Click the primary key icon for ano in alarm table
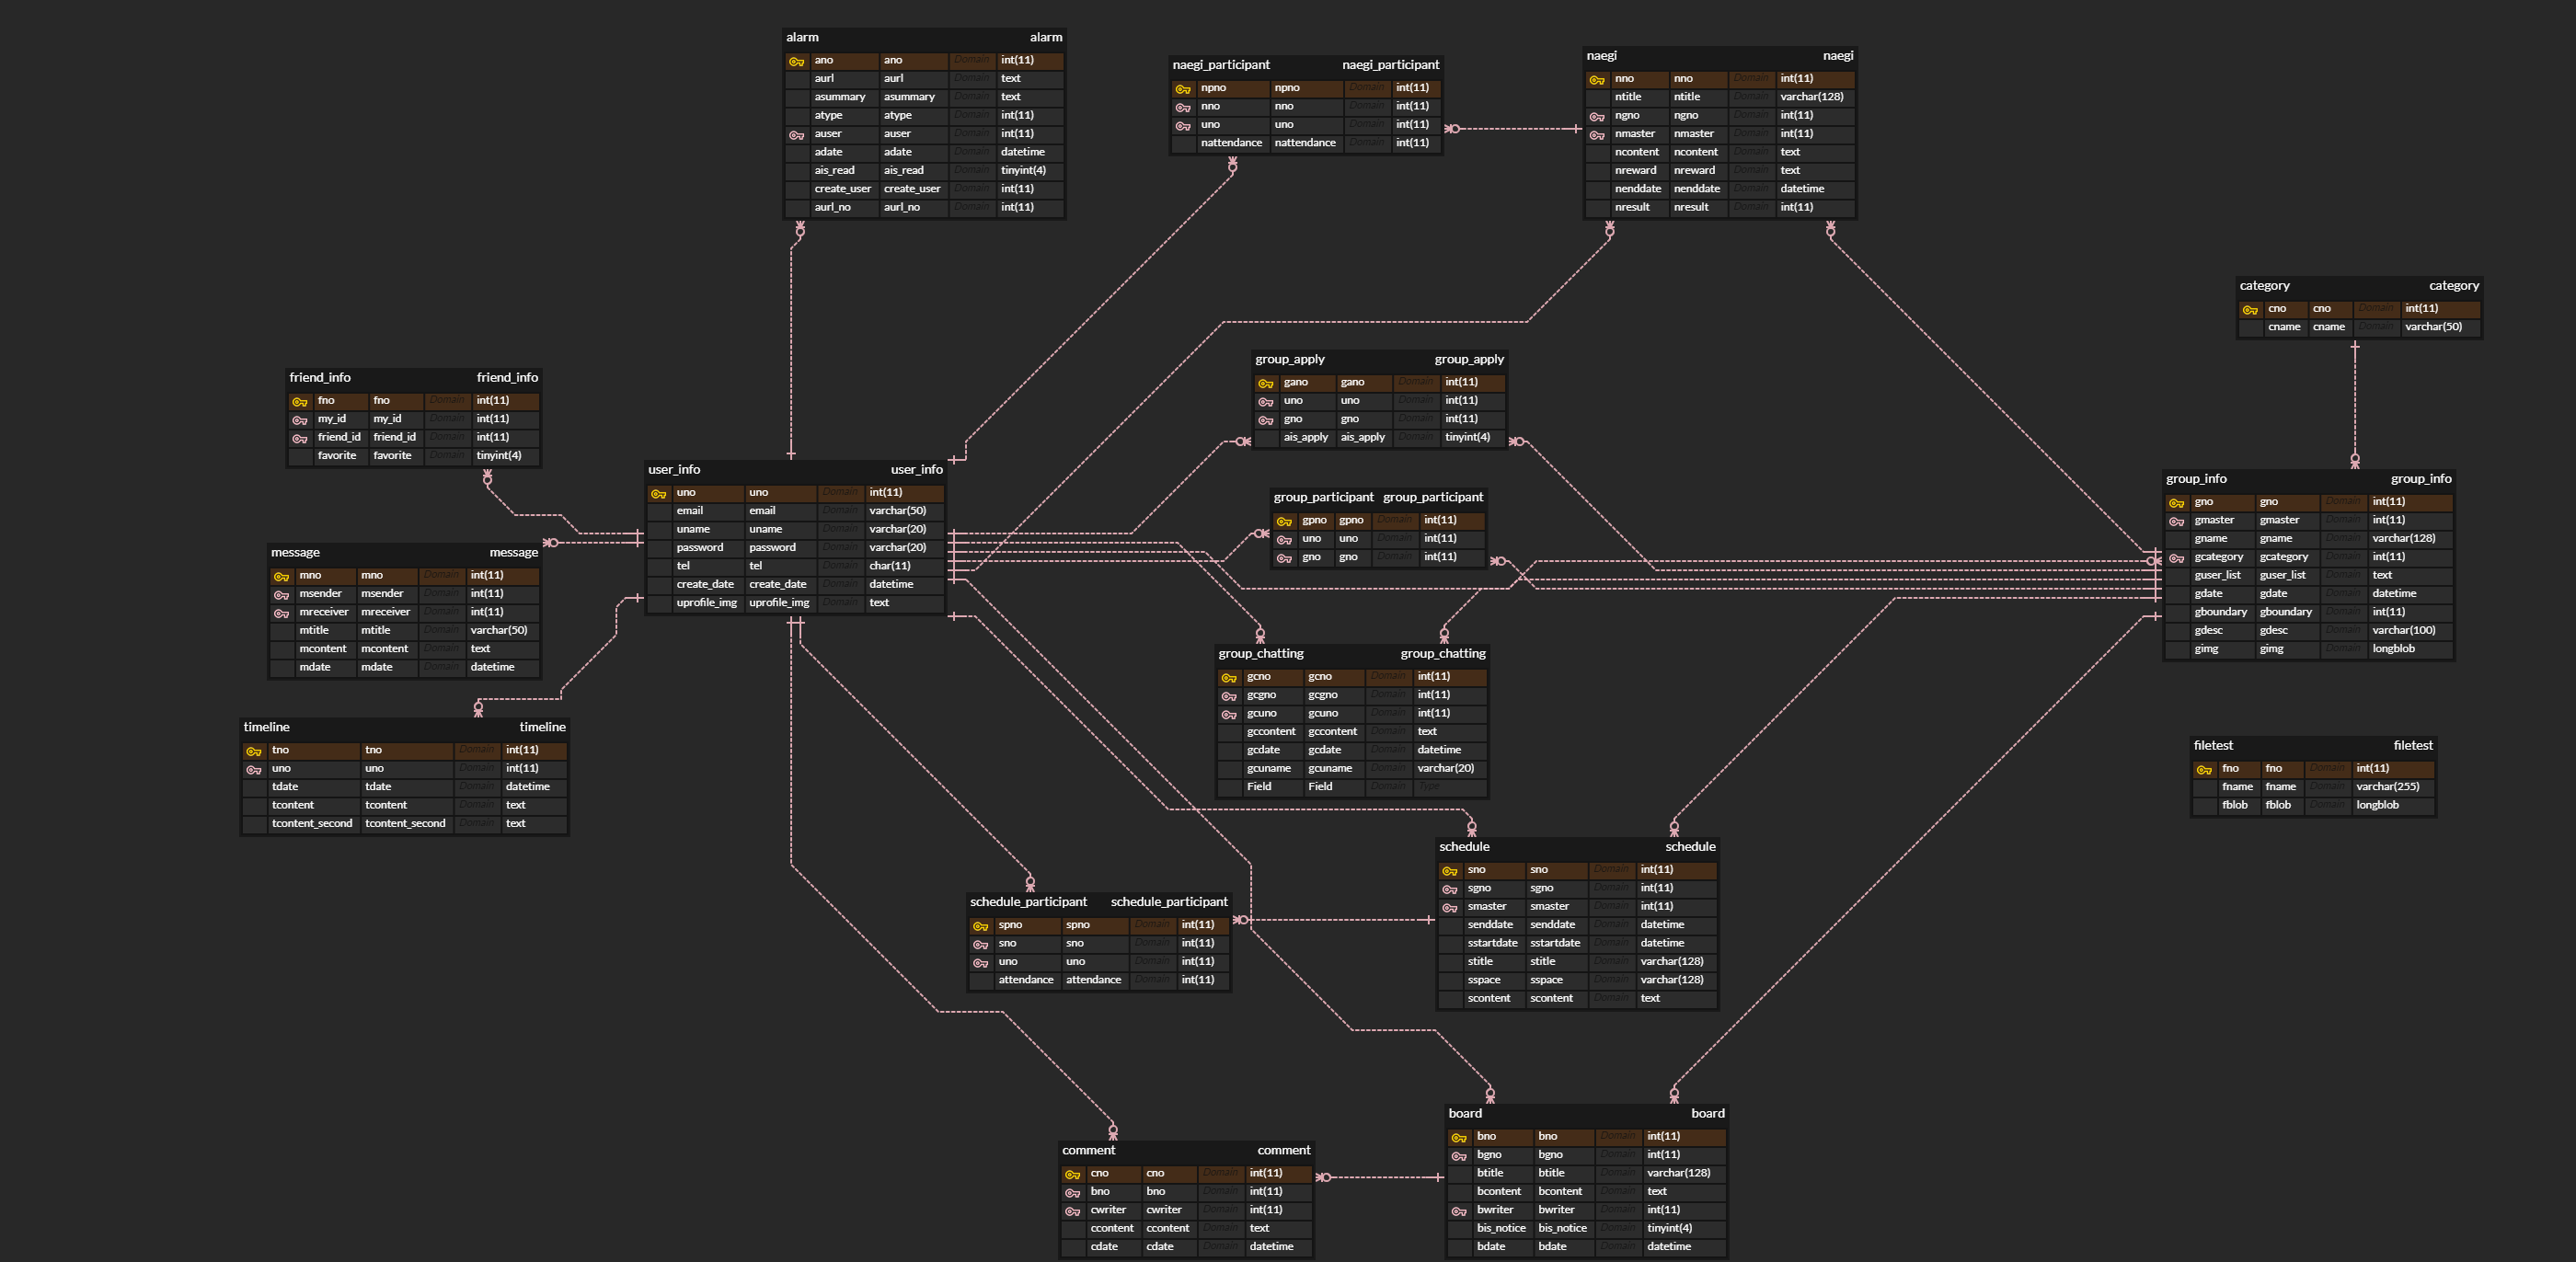Viewport: 2576px width, 1262px height. tap(797, 61)
